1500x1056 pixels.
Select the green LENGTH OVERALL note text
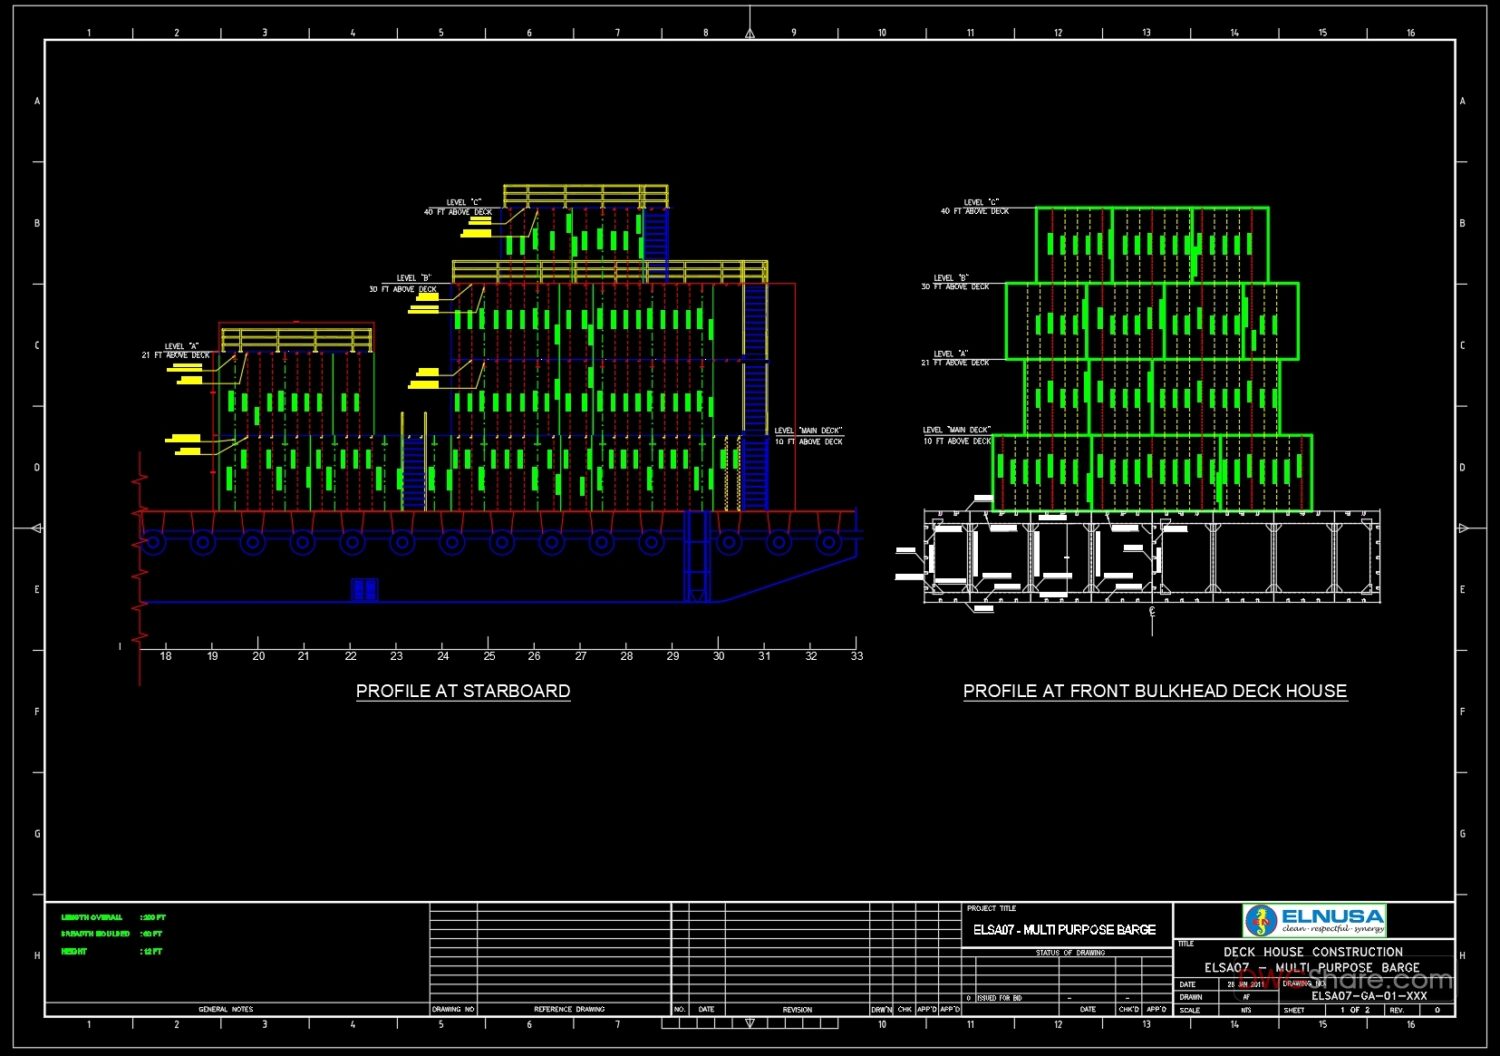92,917
